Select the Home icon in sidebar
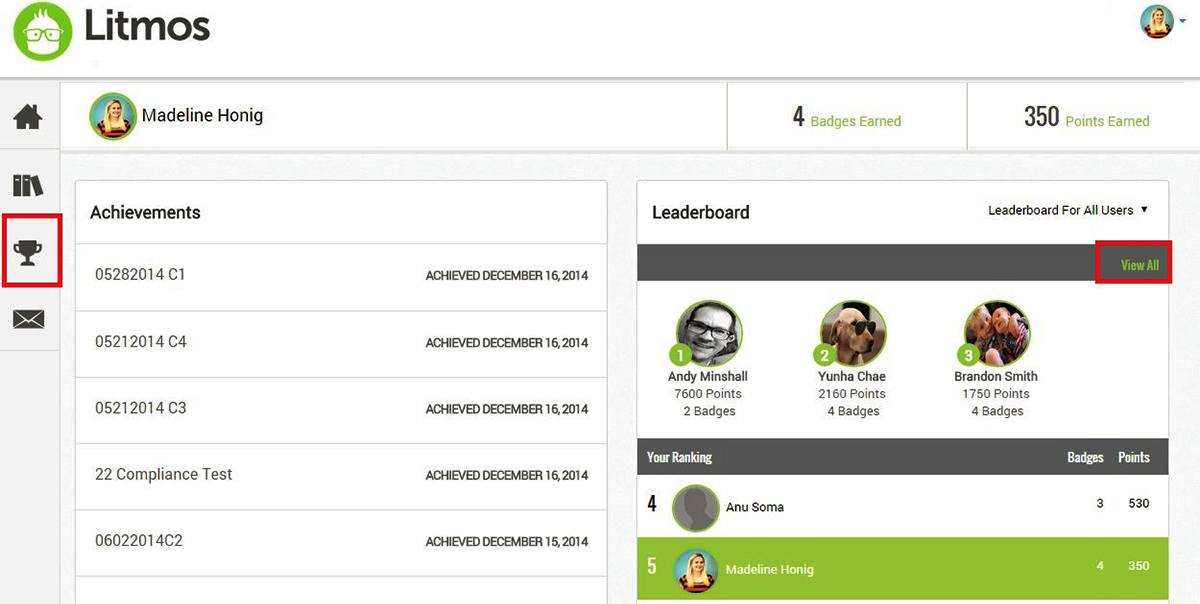The height and width of the screenshot is (604, 1200). tap(28, 116)
